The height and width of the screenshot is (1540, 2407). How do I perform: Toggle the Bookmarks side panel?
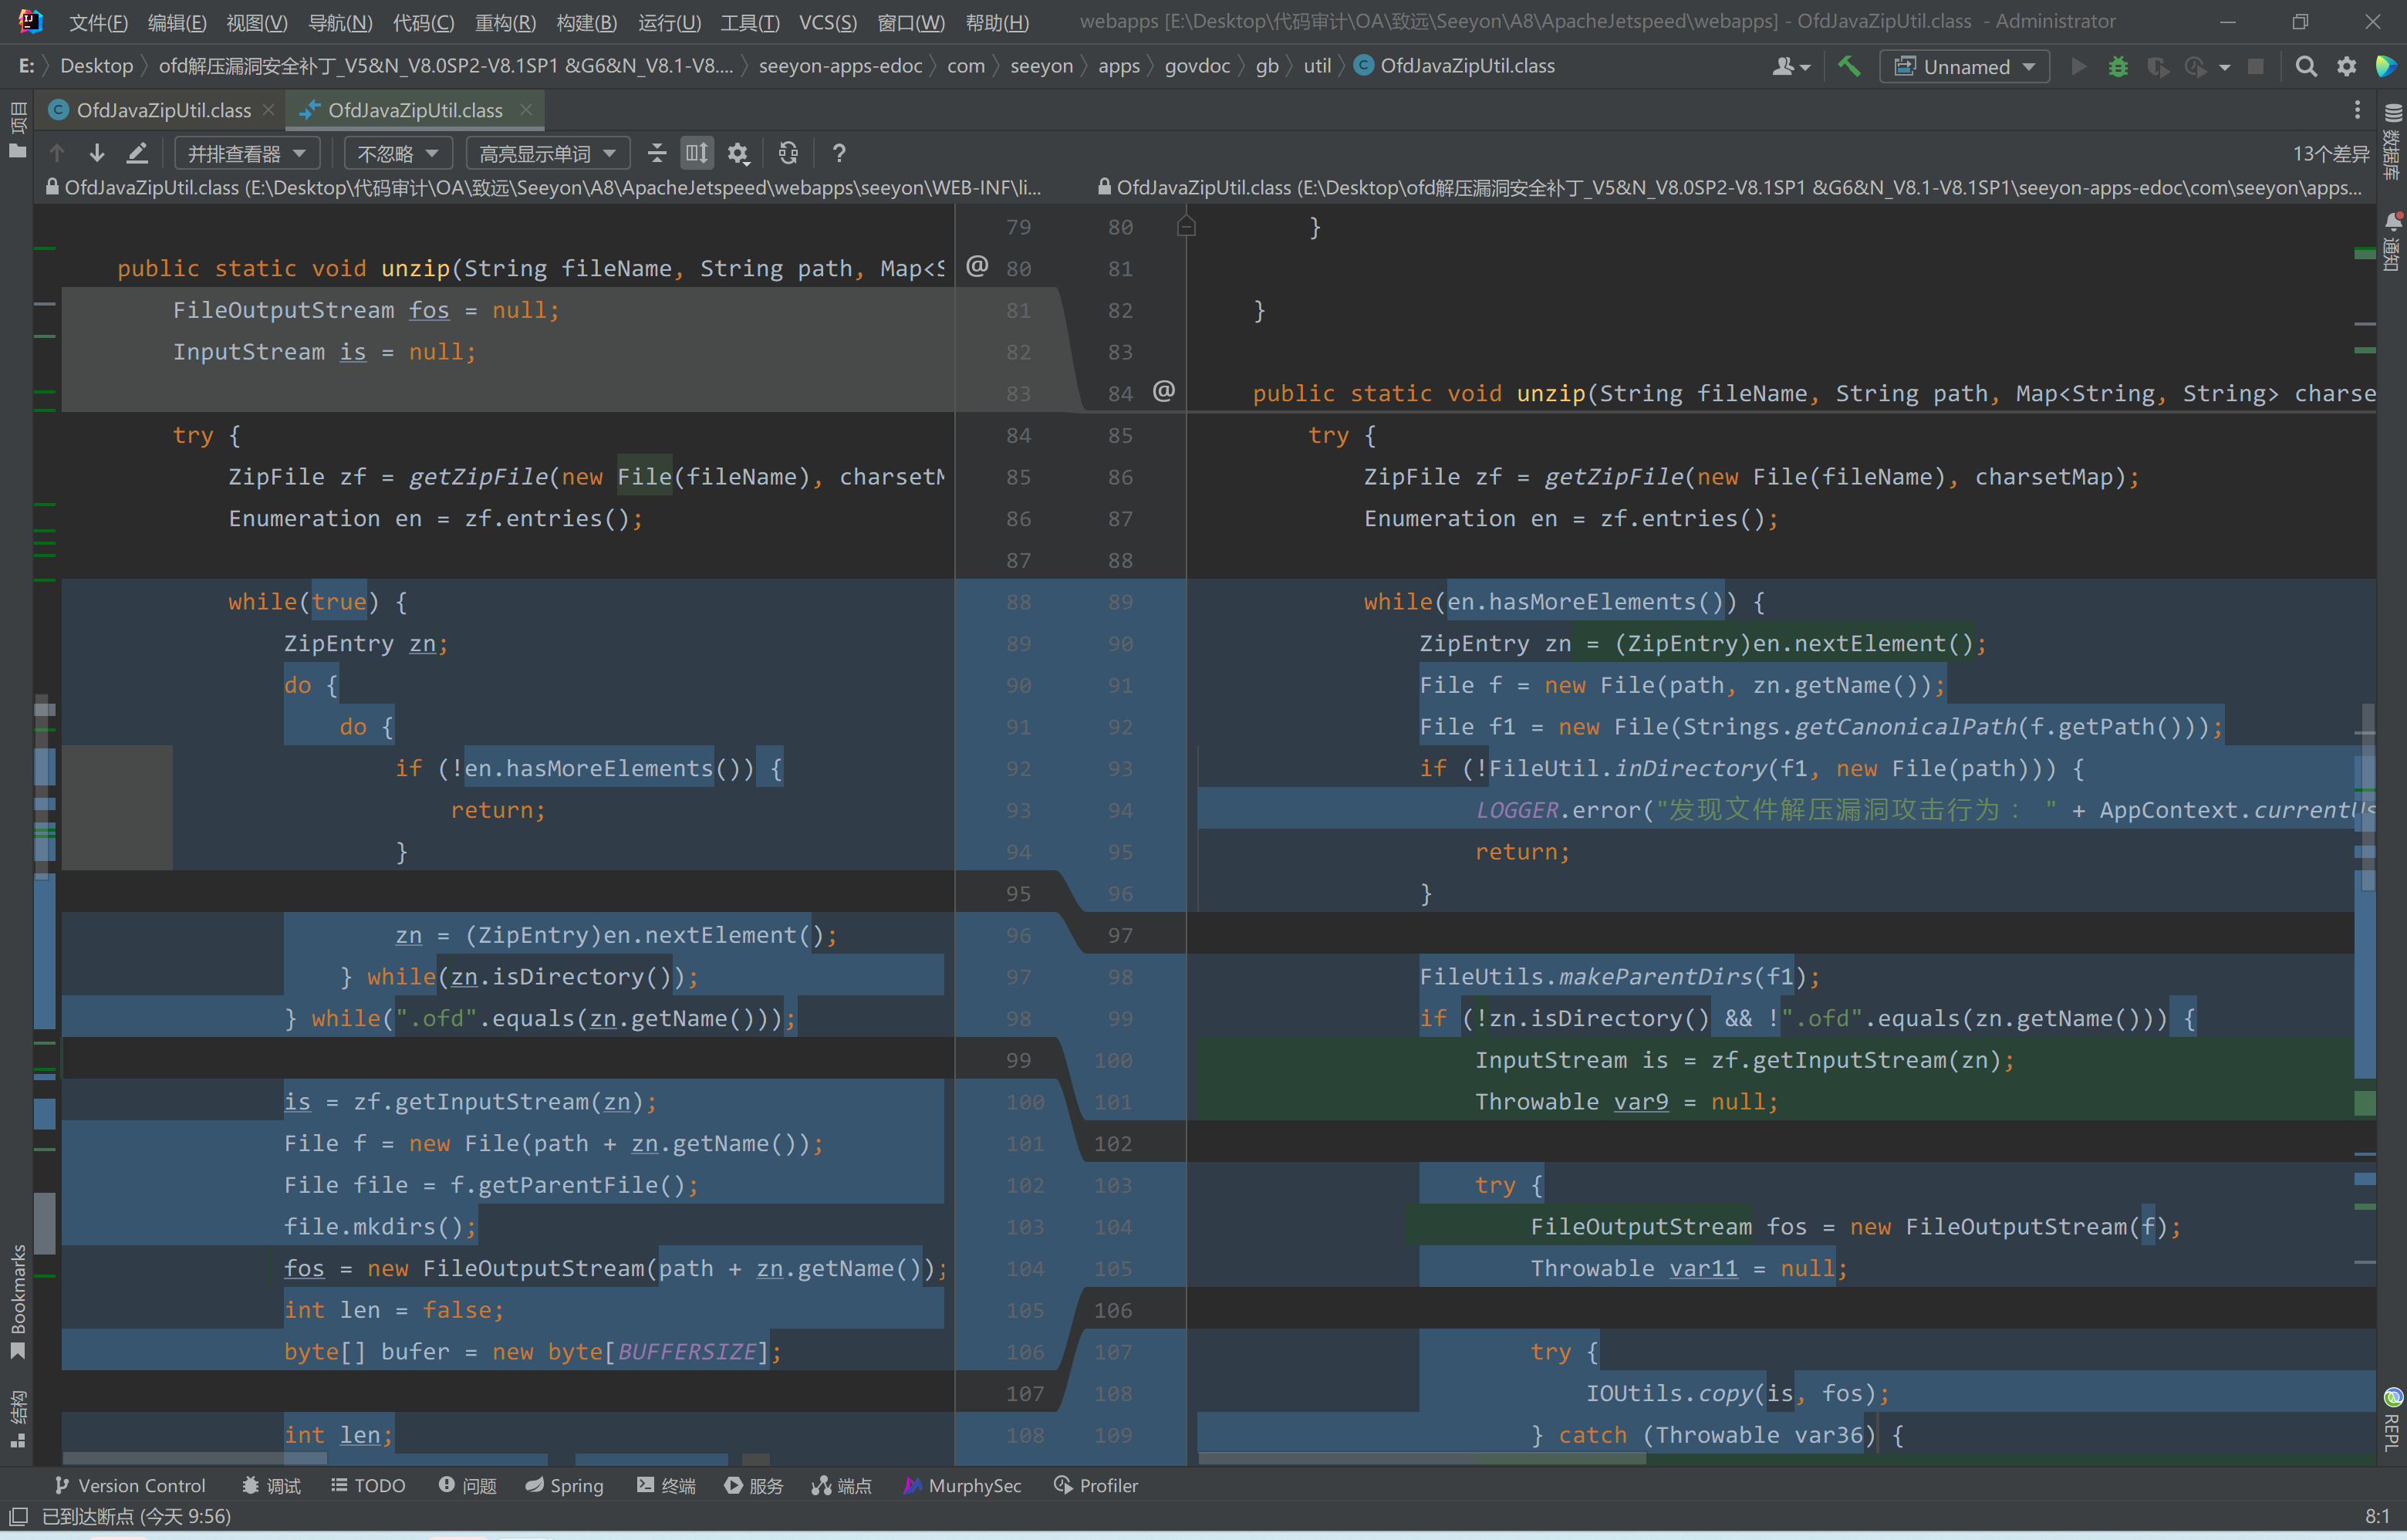(x=18, y=1300)
